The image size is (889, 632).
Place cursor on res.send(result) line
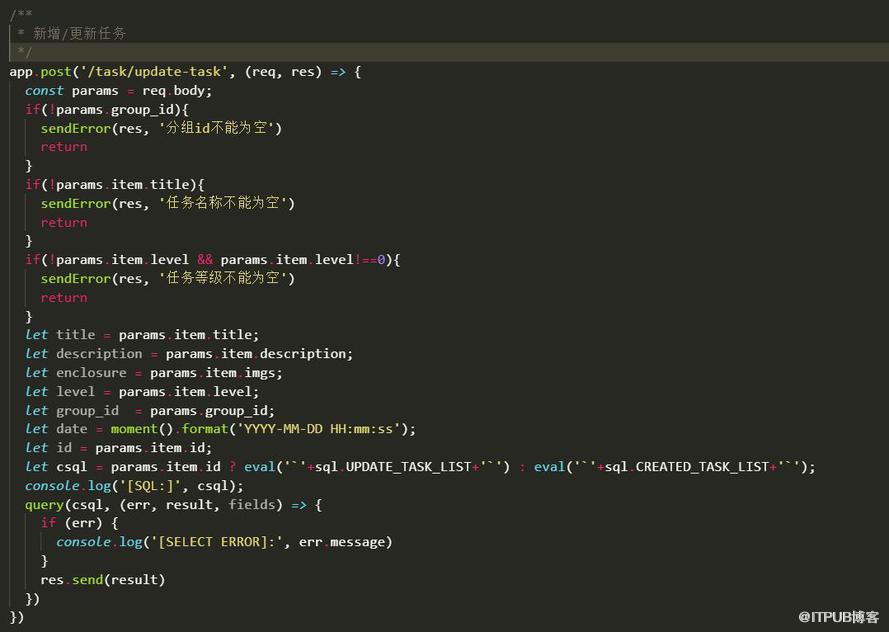pos(103,580)
